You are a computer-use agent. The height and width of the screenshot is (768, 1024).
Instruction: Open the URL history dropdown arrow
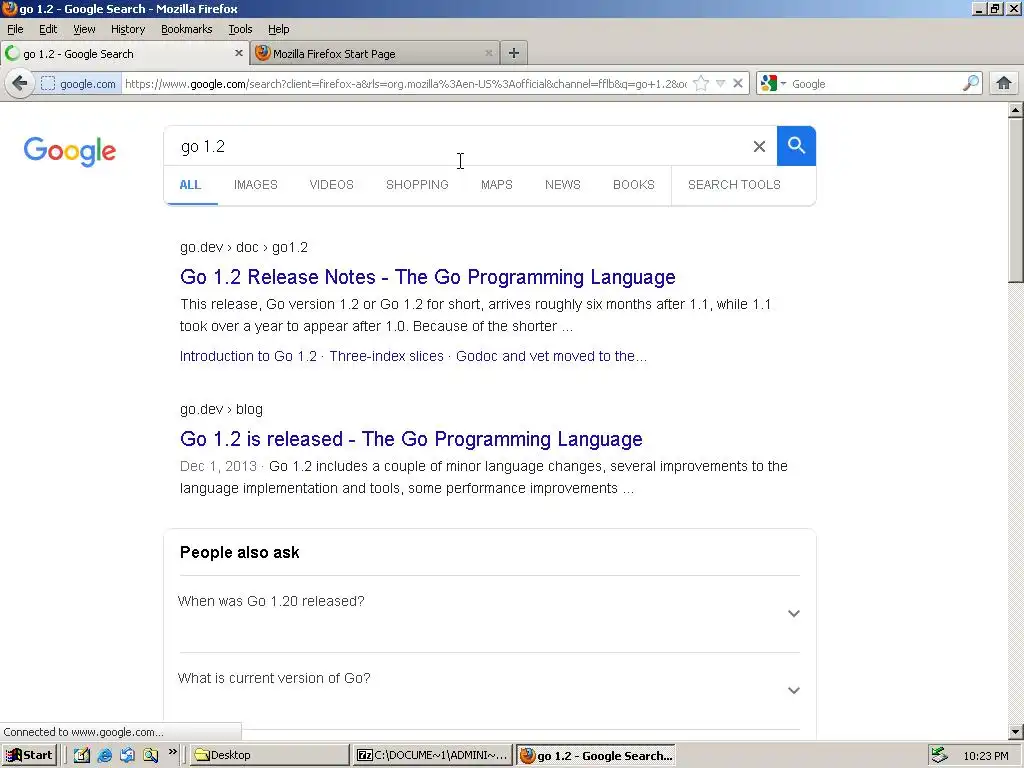point(720,84)
